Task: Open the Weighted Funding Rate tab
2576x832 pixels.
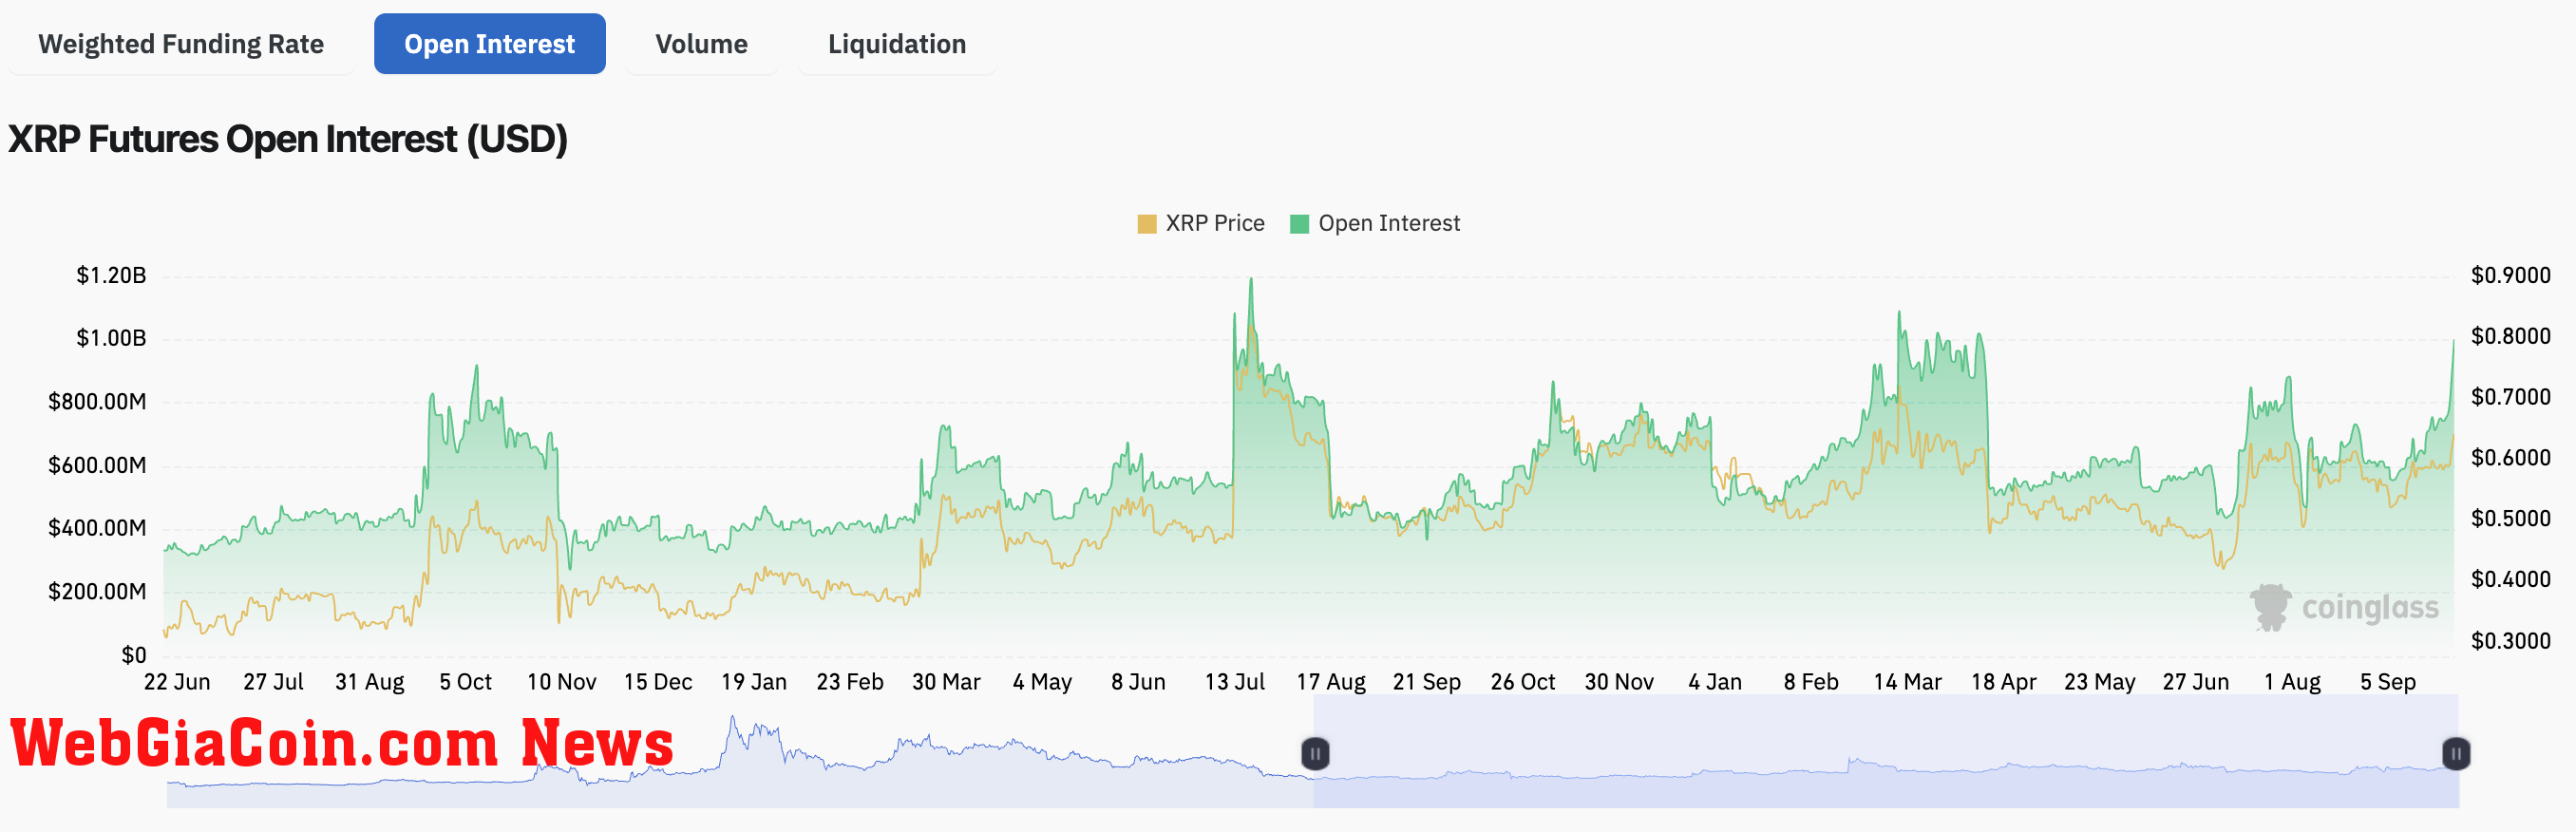Action: coord(181,44)
